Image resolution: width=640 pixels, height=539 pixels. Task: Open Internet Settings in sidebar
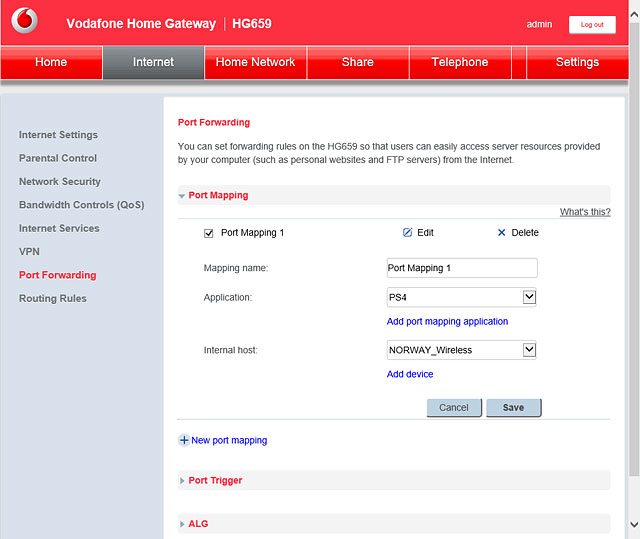pos(58,135)
